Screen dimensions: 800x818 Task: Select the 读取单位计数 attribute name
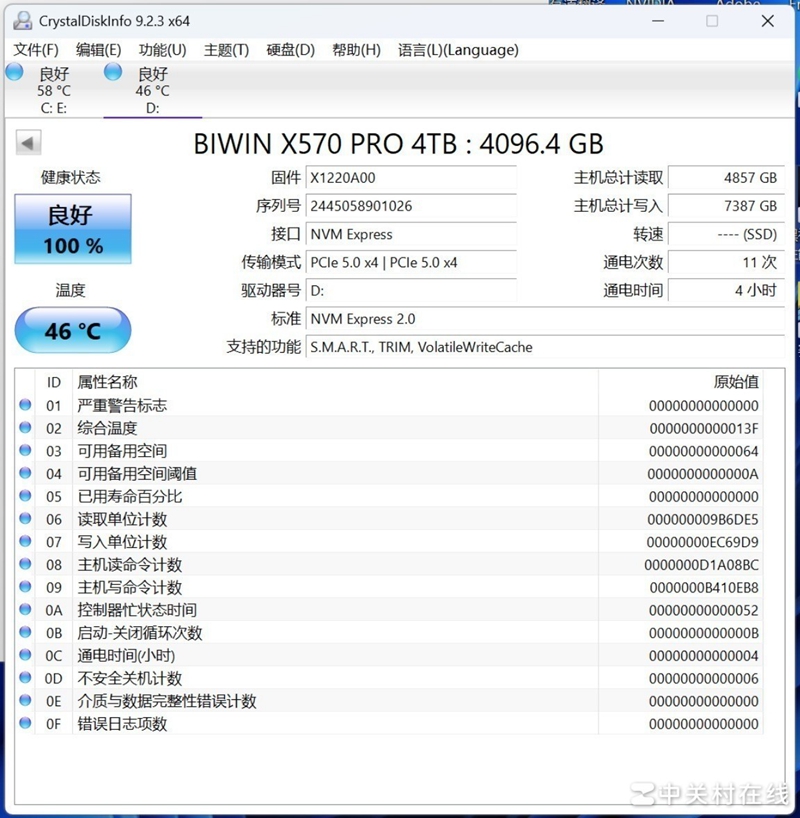[122, 519]
